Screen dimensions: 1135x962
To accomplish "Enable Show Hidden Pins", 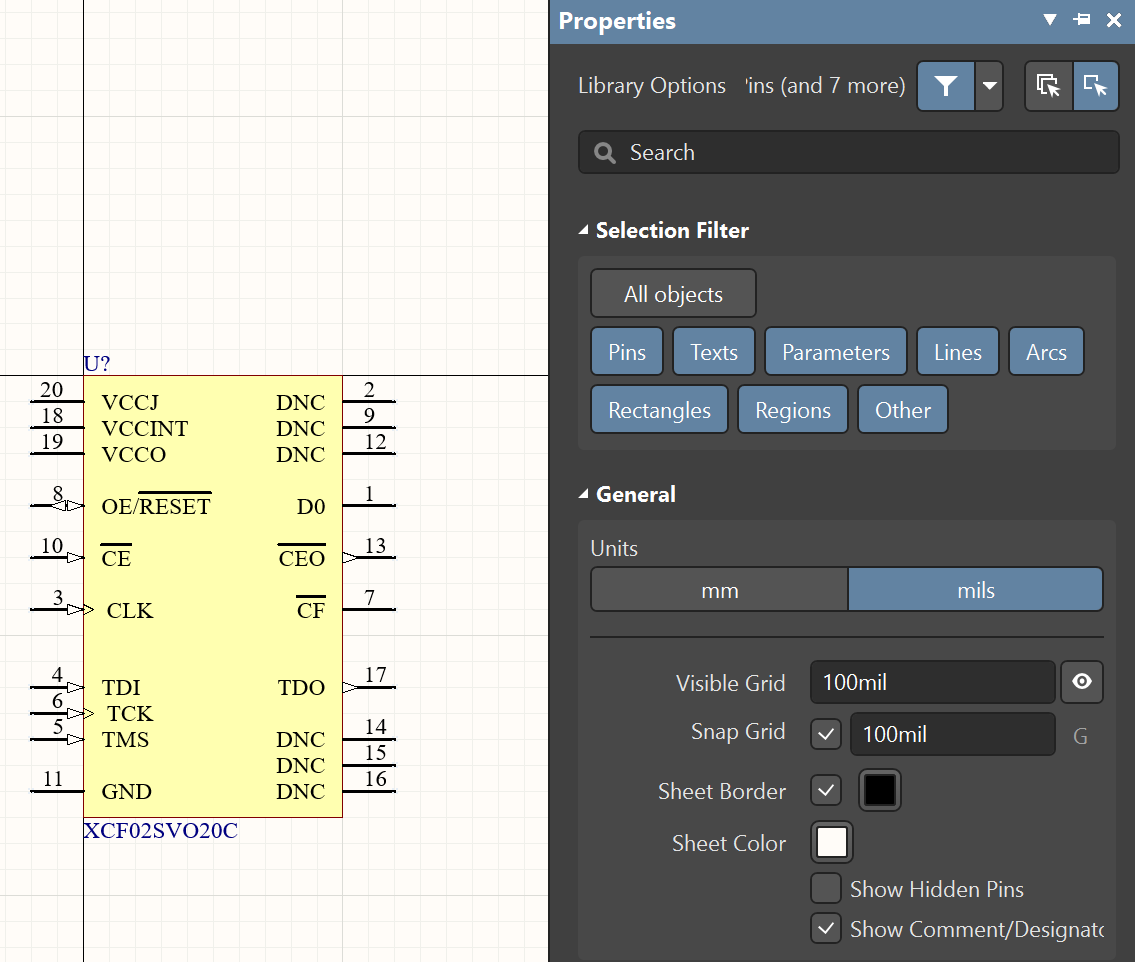I will click(x=826, y=889).
